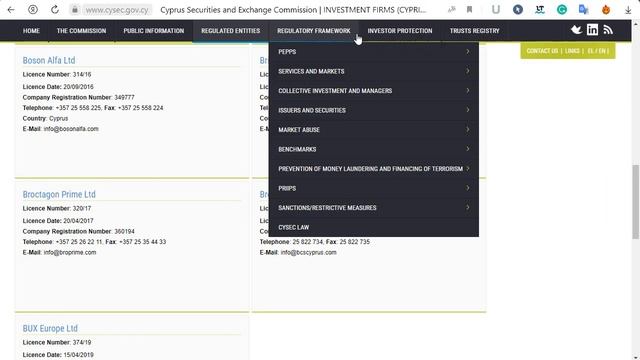Click the Contact Us link

542,51
